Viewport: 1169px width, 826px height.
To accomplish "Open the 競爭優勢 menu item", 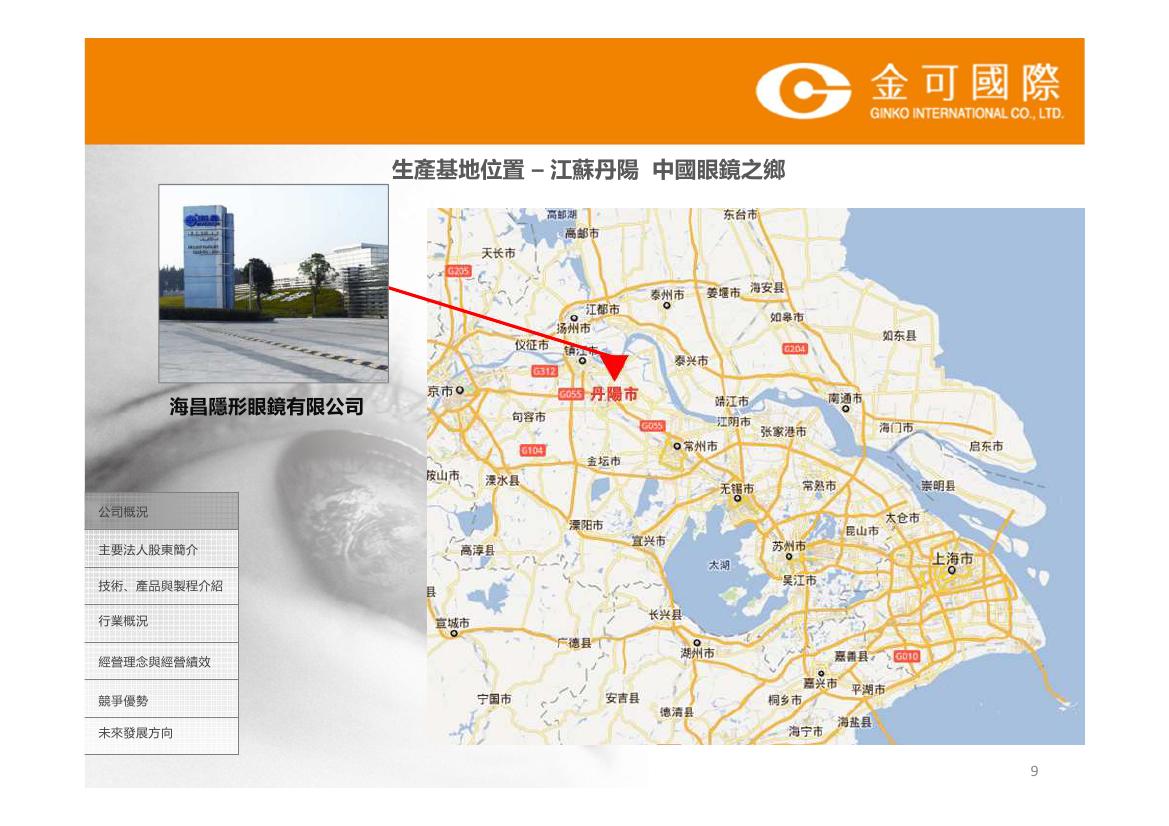I will click(x=162, y=700).
